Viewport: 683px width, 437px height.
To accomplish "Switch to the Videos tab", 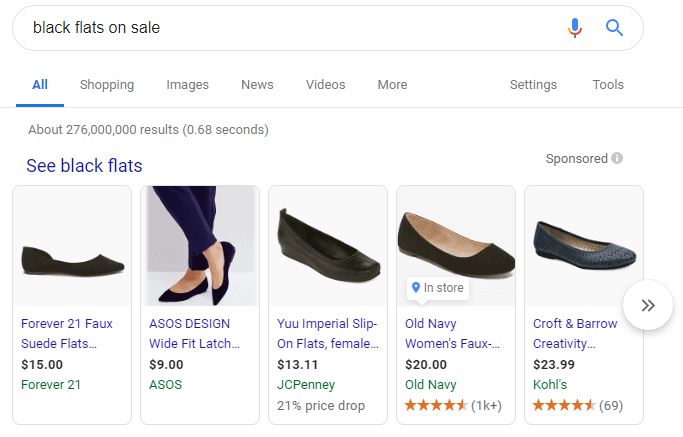I will tap(325, 85).
